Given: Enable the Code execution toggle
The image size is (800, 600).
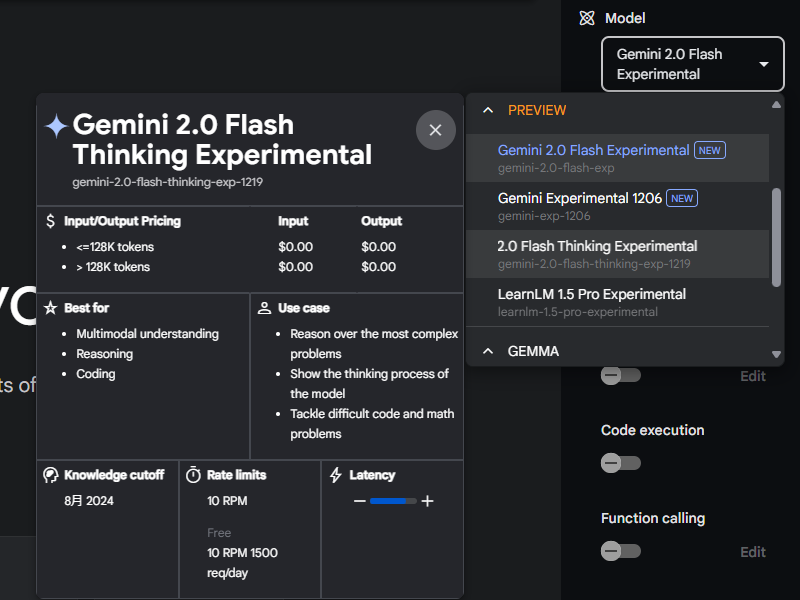Looking at the screenshot, I should [621, 463].
